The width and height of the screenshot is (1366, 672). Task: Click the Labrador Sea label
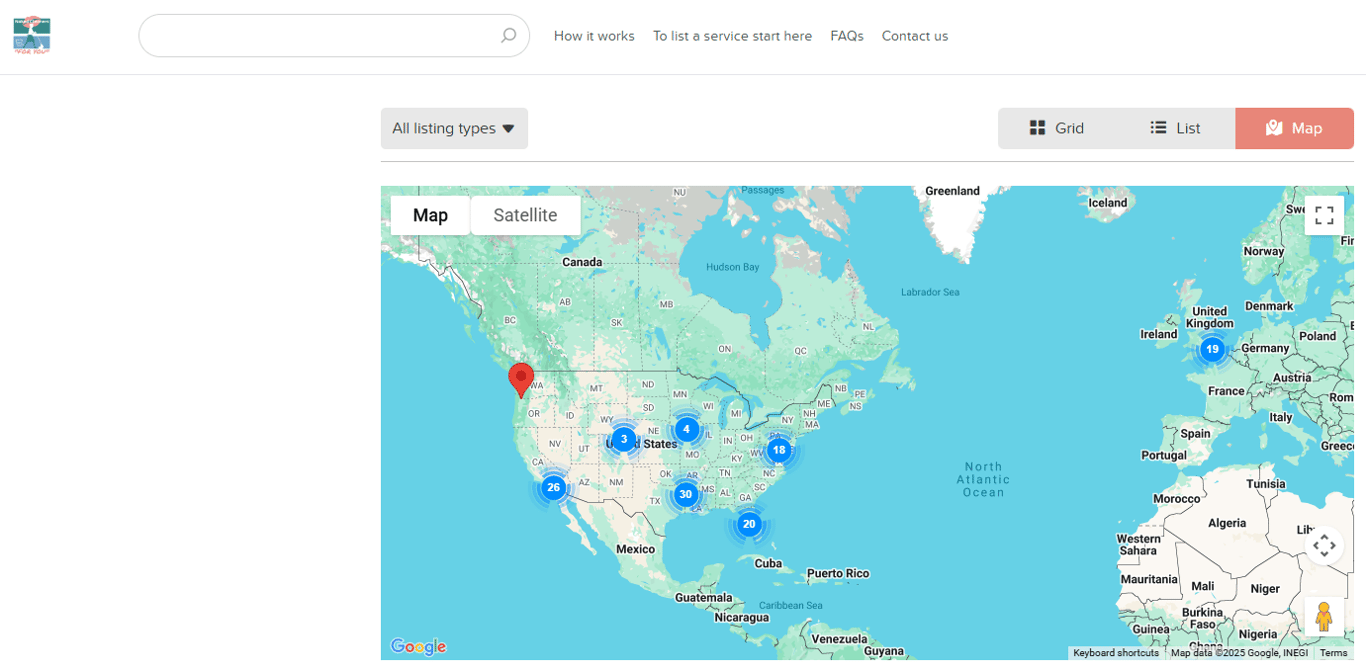930,292
